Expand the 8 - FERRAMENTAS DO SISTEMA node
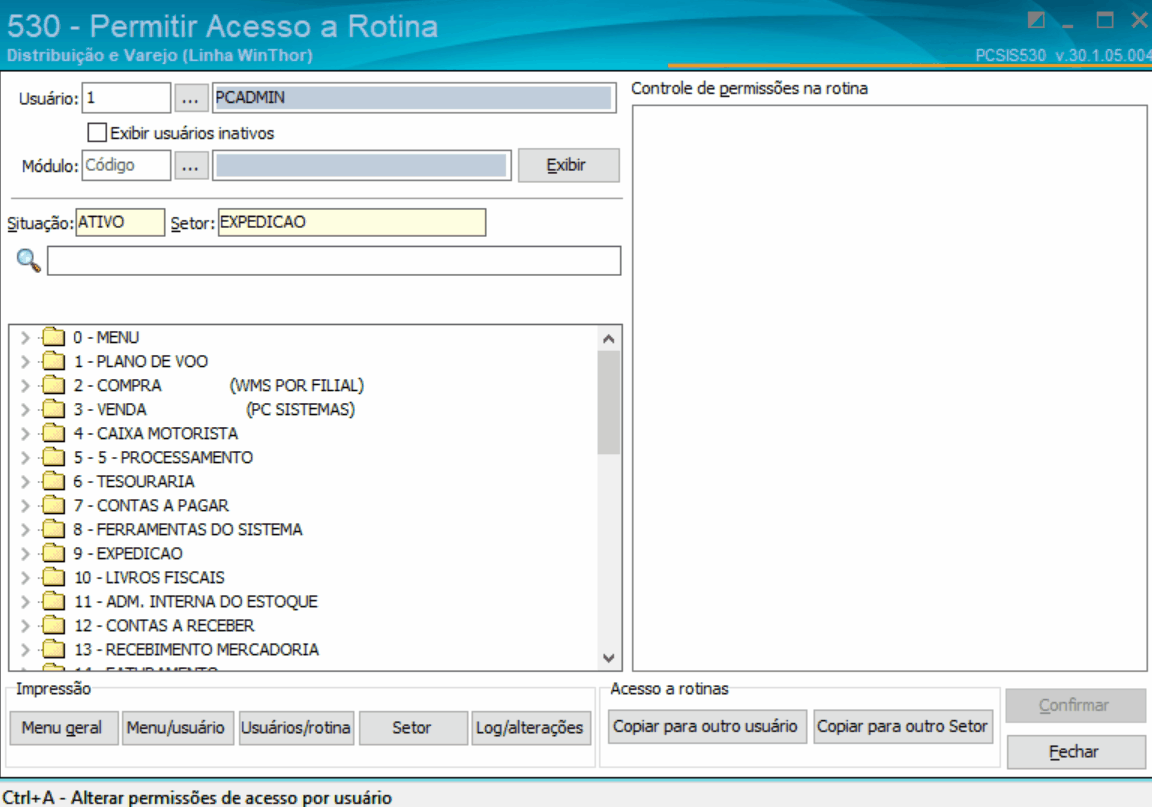This screenshot has height=807, width=1152. 25,529
